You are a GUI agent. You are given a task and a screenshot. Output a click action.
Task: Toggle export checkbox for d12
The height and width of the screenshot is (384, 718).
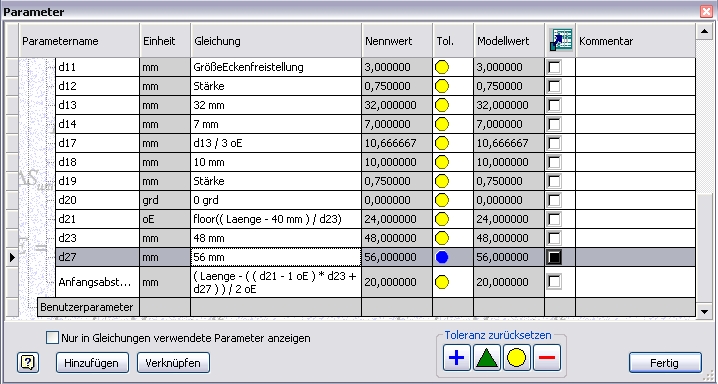(x=554, y=86)
